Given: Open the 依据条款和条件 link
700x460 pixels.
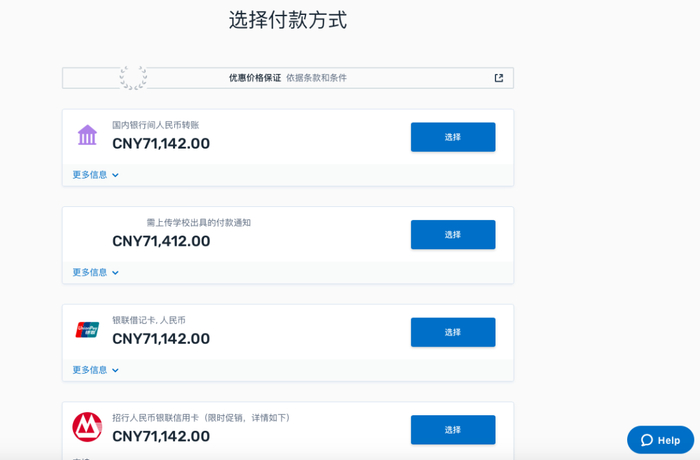Looking at the screenshot, I should [316, 78].
